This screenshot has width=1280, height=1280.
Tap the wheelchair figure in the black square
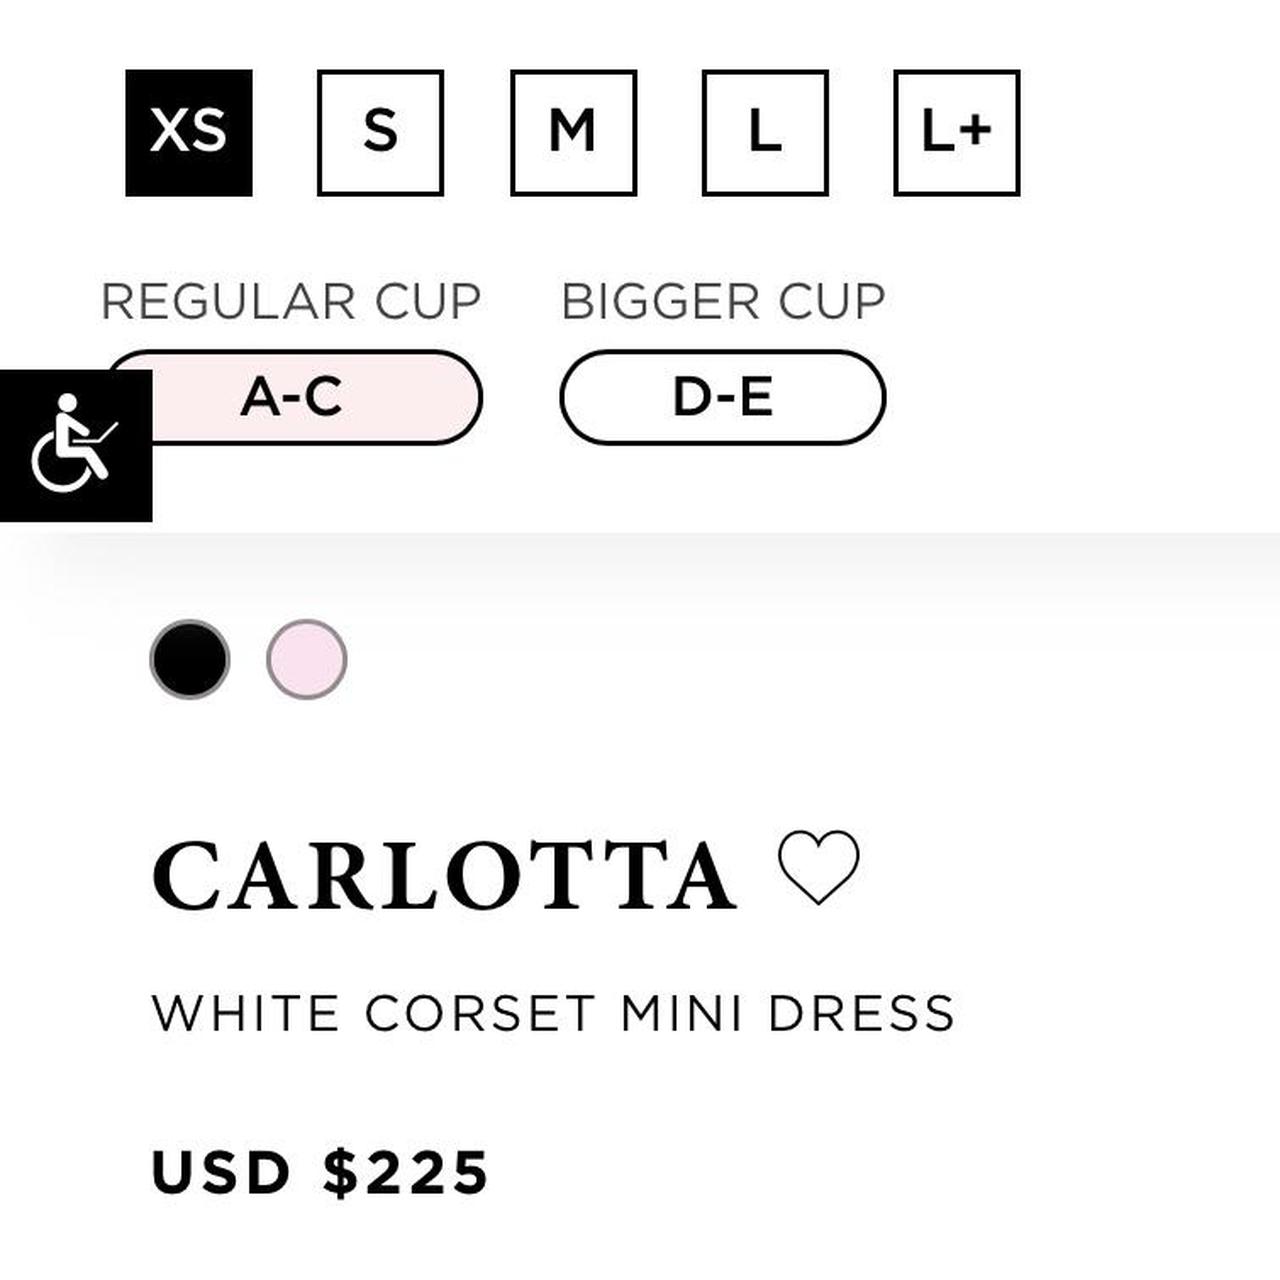[75, 446]
